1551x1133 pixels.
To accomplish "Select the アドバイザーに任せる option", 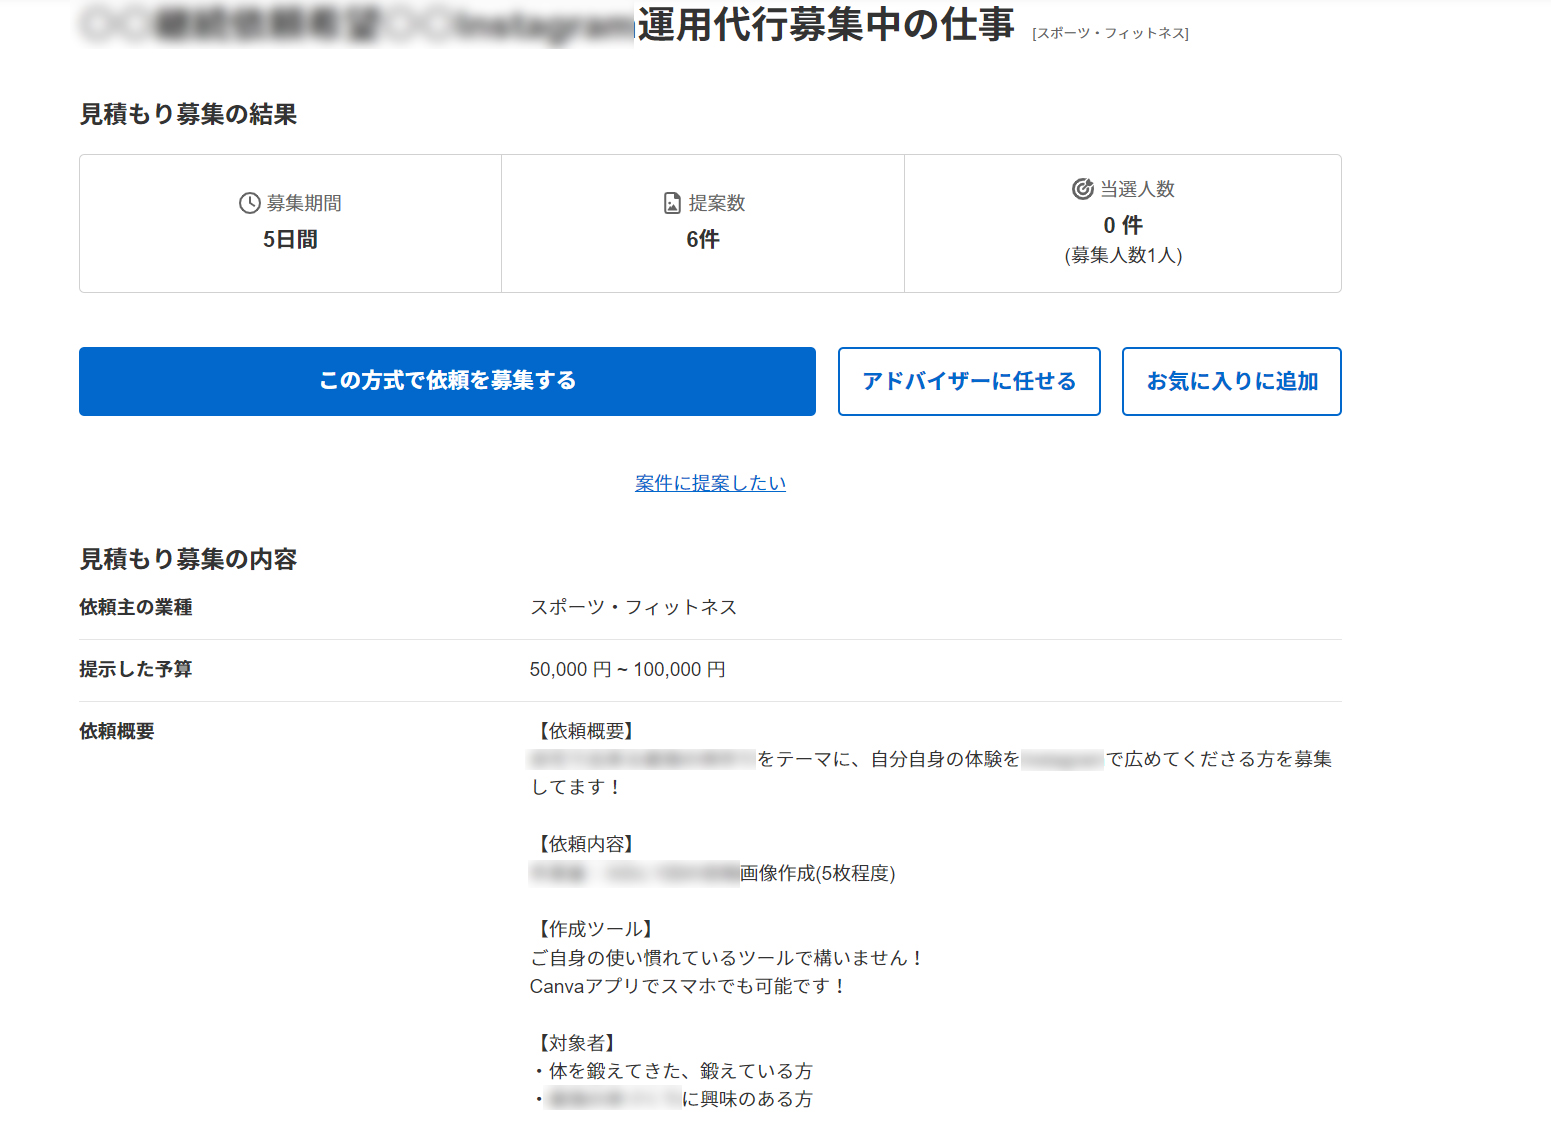I will pos(968,381).
